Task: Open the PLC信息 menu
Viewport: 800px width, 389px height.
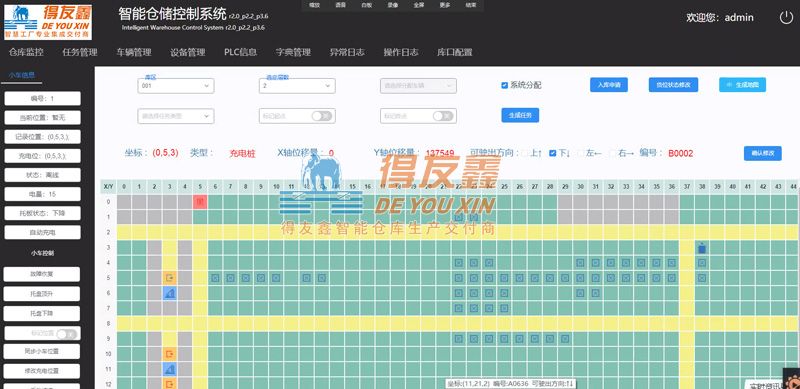Action: point(240,52)
